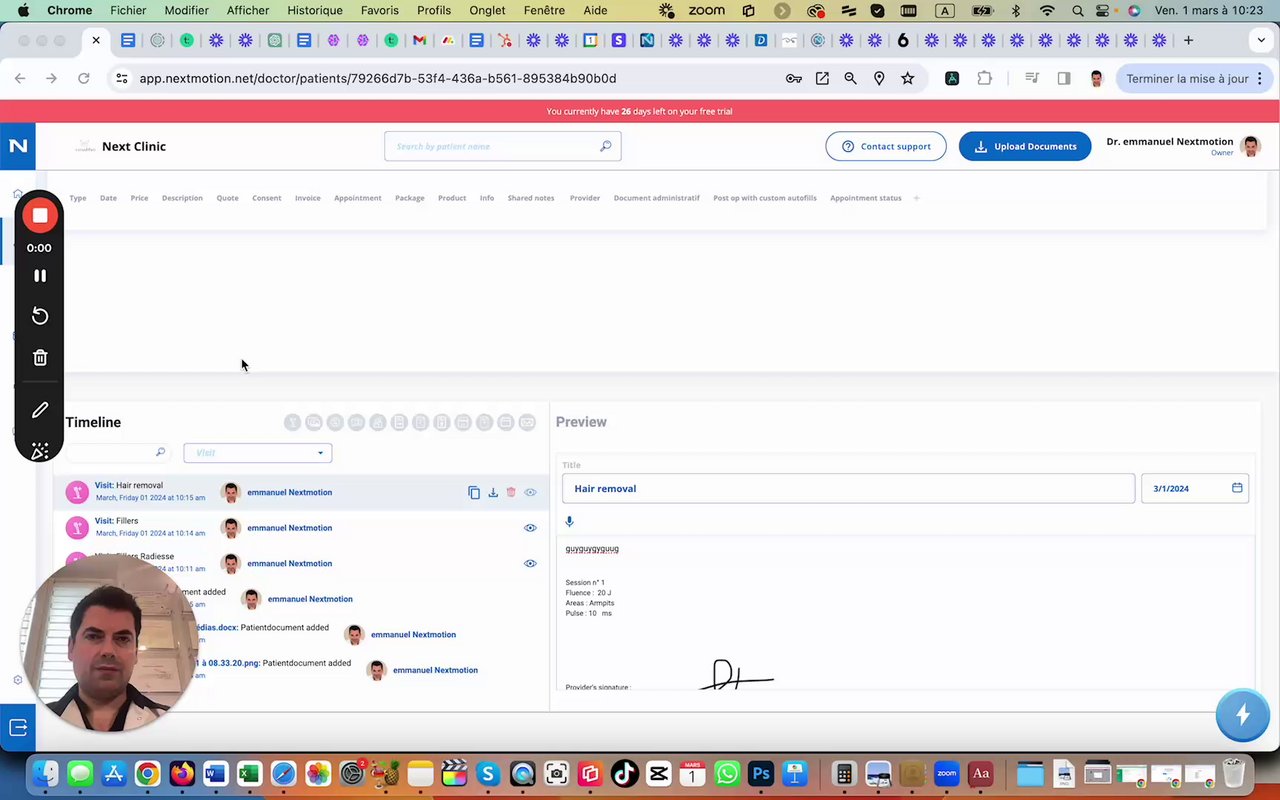Click the Upload Documents button

1025,146
